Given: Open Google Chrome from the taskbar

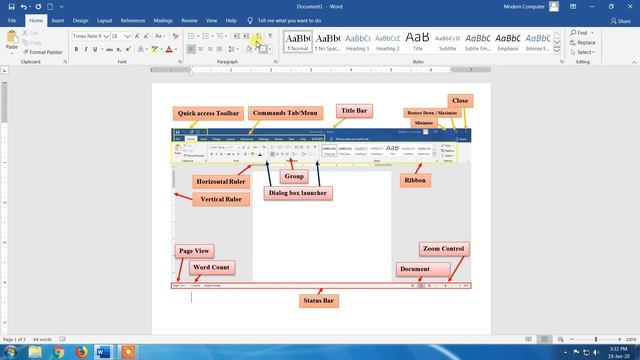Looking at the screenshot, I should click(x=58, y=351).
